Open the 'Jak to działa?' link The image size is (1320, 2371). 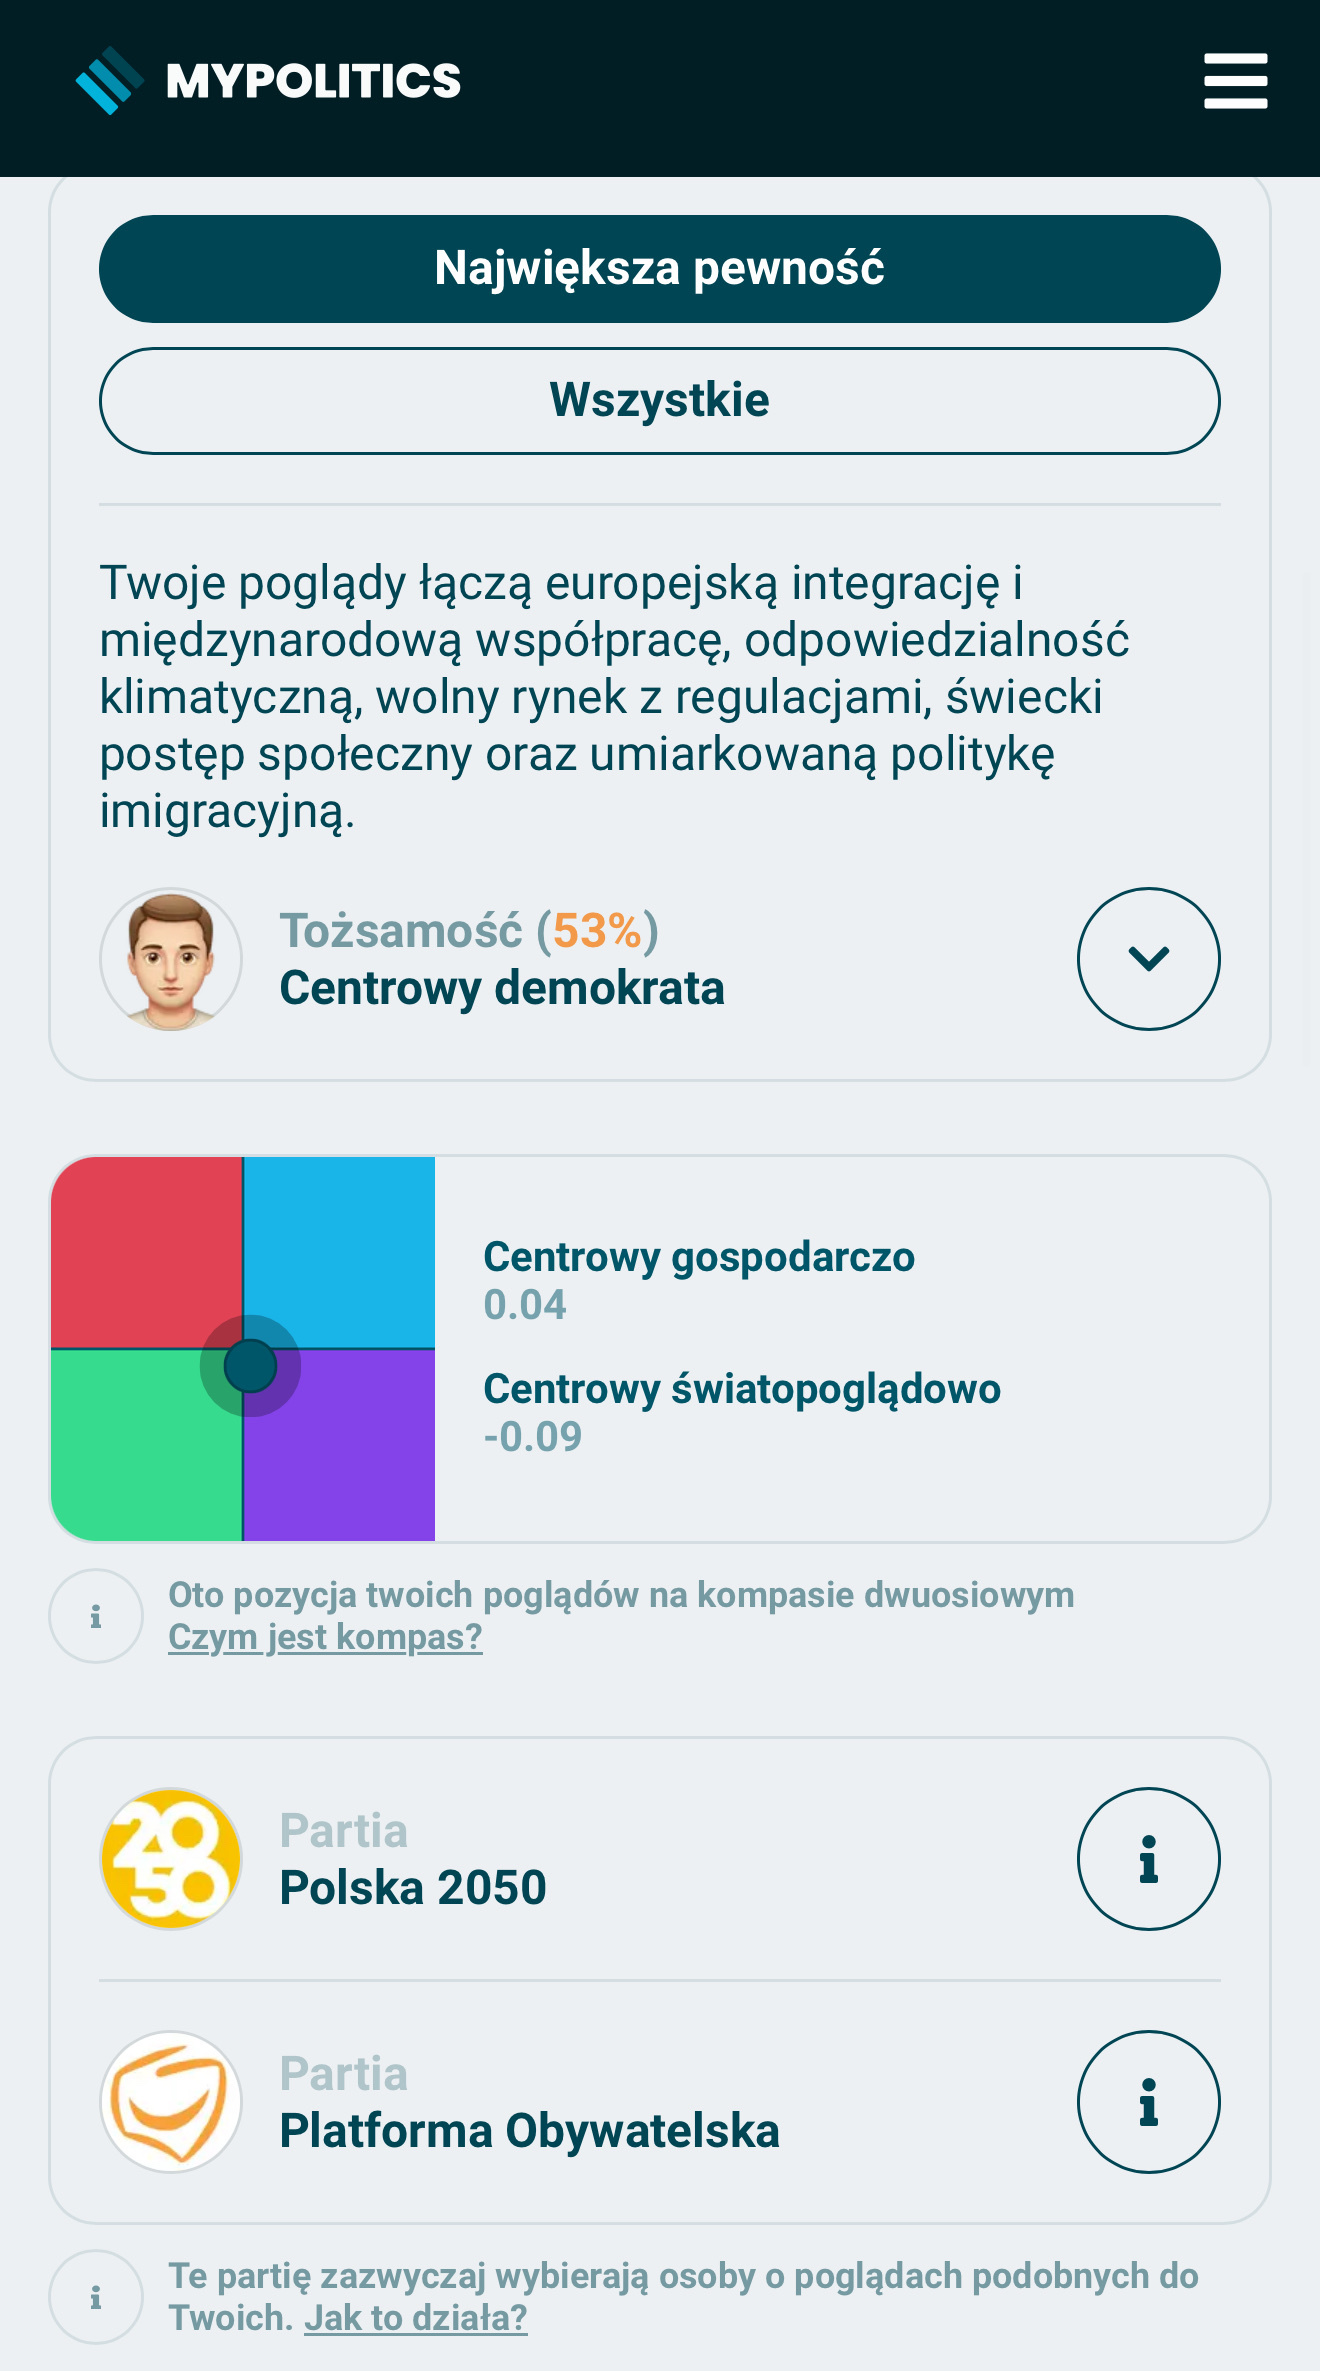coord(415,2317)
